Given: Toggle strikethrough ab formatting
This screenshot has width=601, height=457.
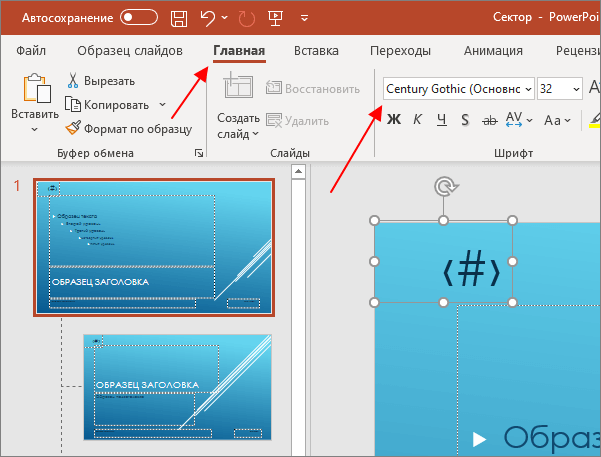Looking at the screenshot, I should click(489, 120).
